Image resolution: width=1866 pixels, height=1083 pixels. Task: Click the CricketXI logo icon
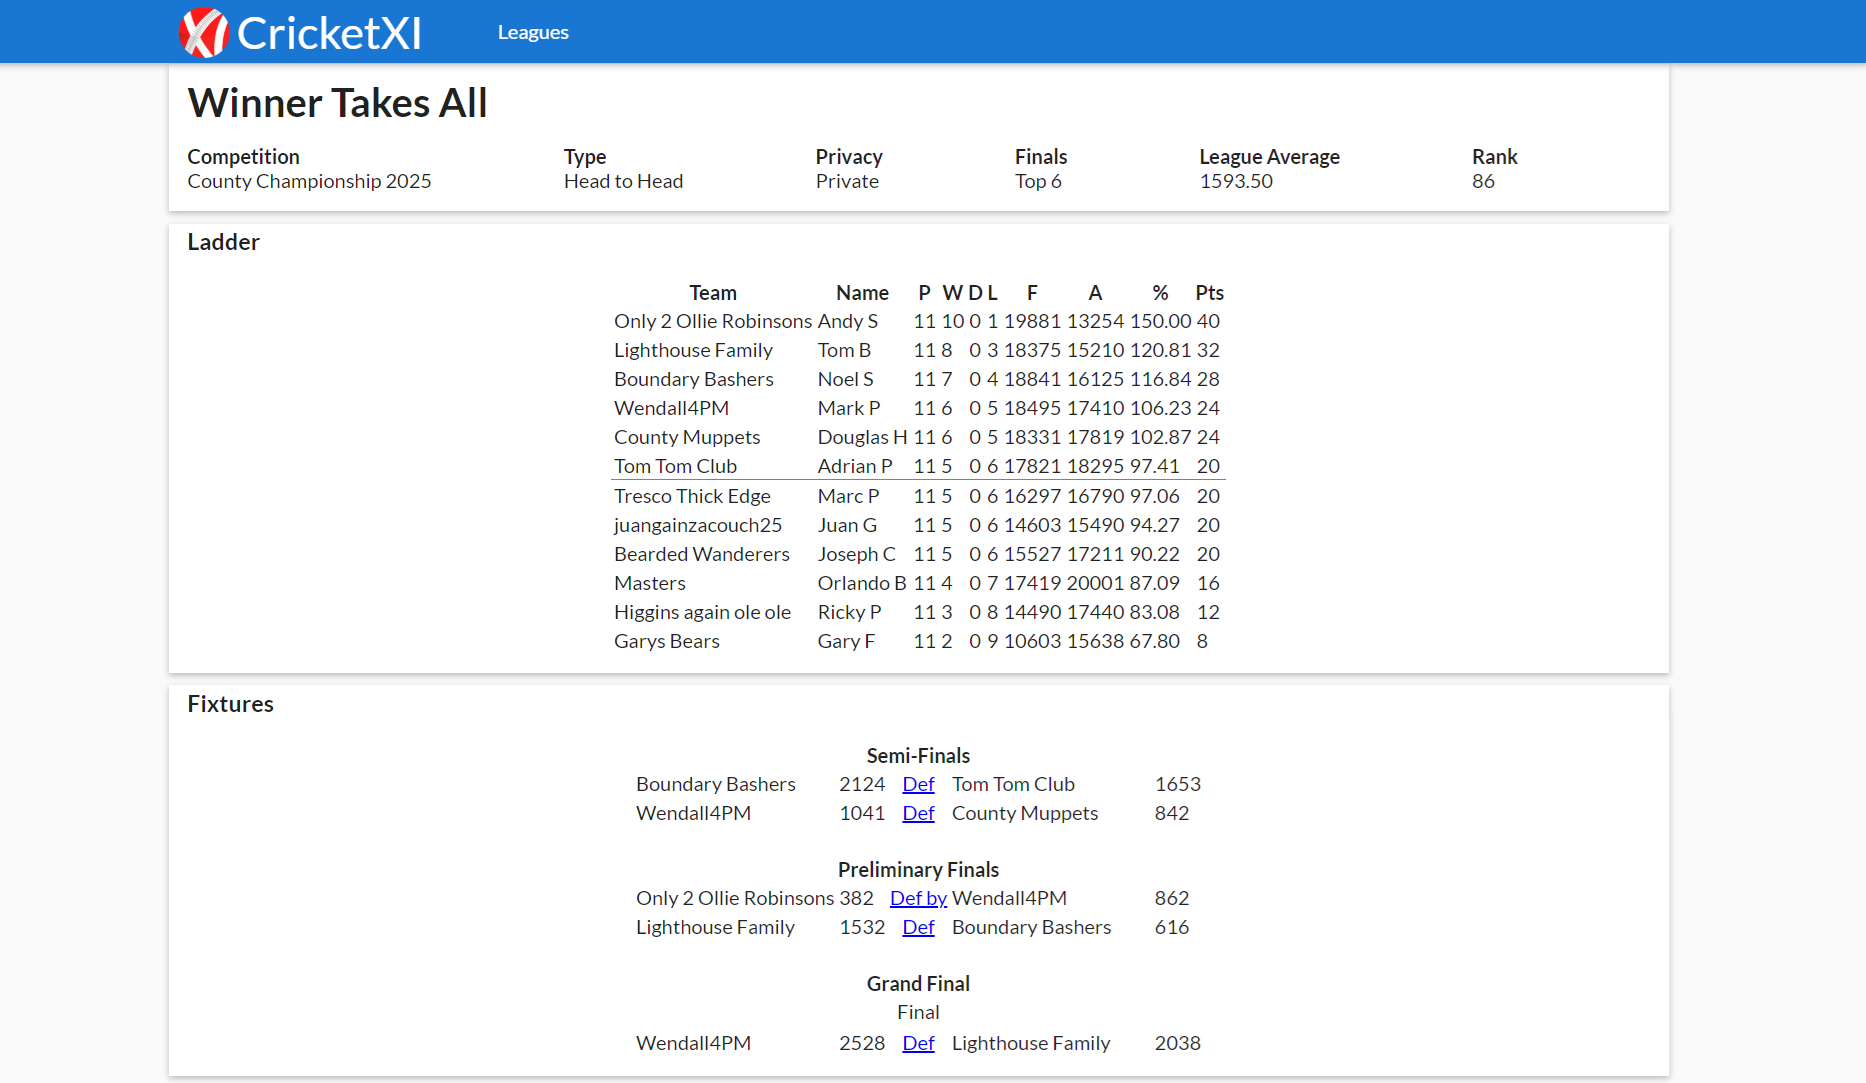[x=204, y=33]
